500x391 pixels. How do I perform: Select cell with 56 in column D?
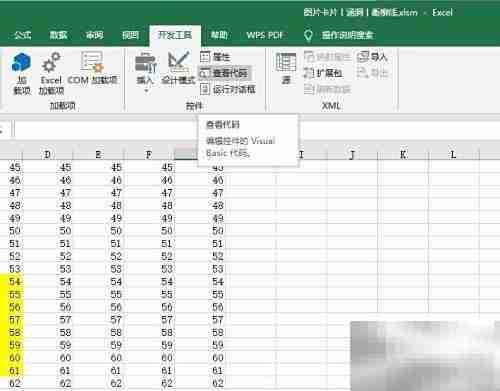tap(47, 307)
